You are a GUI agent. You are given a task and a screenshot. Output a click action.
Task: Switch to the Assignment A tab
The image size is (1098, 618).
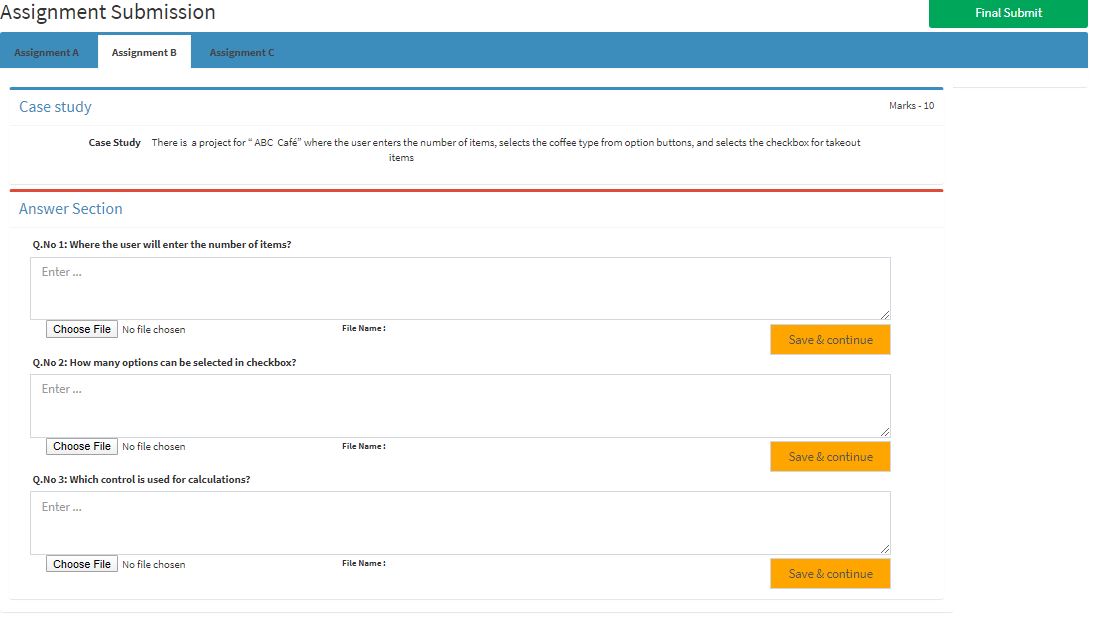(x=47, y=52)
